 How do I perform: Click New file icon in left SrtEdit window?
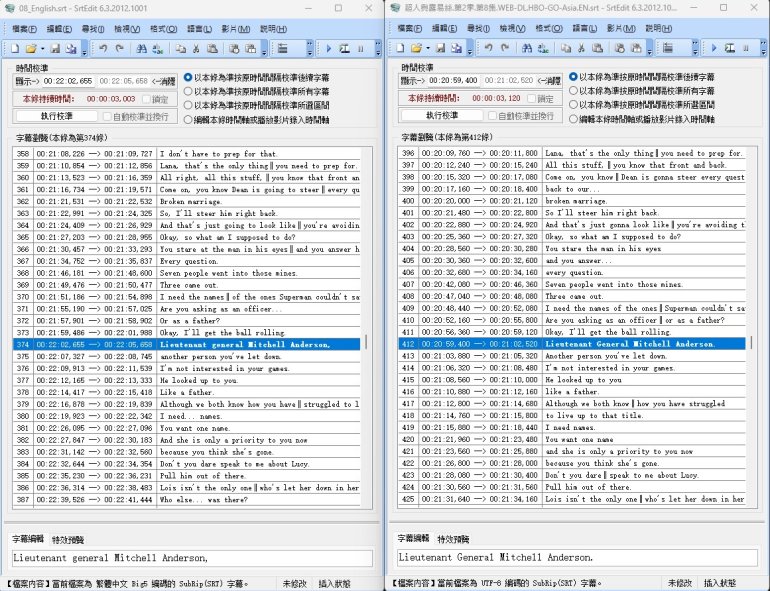point(15,49)
